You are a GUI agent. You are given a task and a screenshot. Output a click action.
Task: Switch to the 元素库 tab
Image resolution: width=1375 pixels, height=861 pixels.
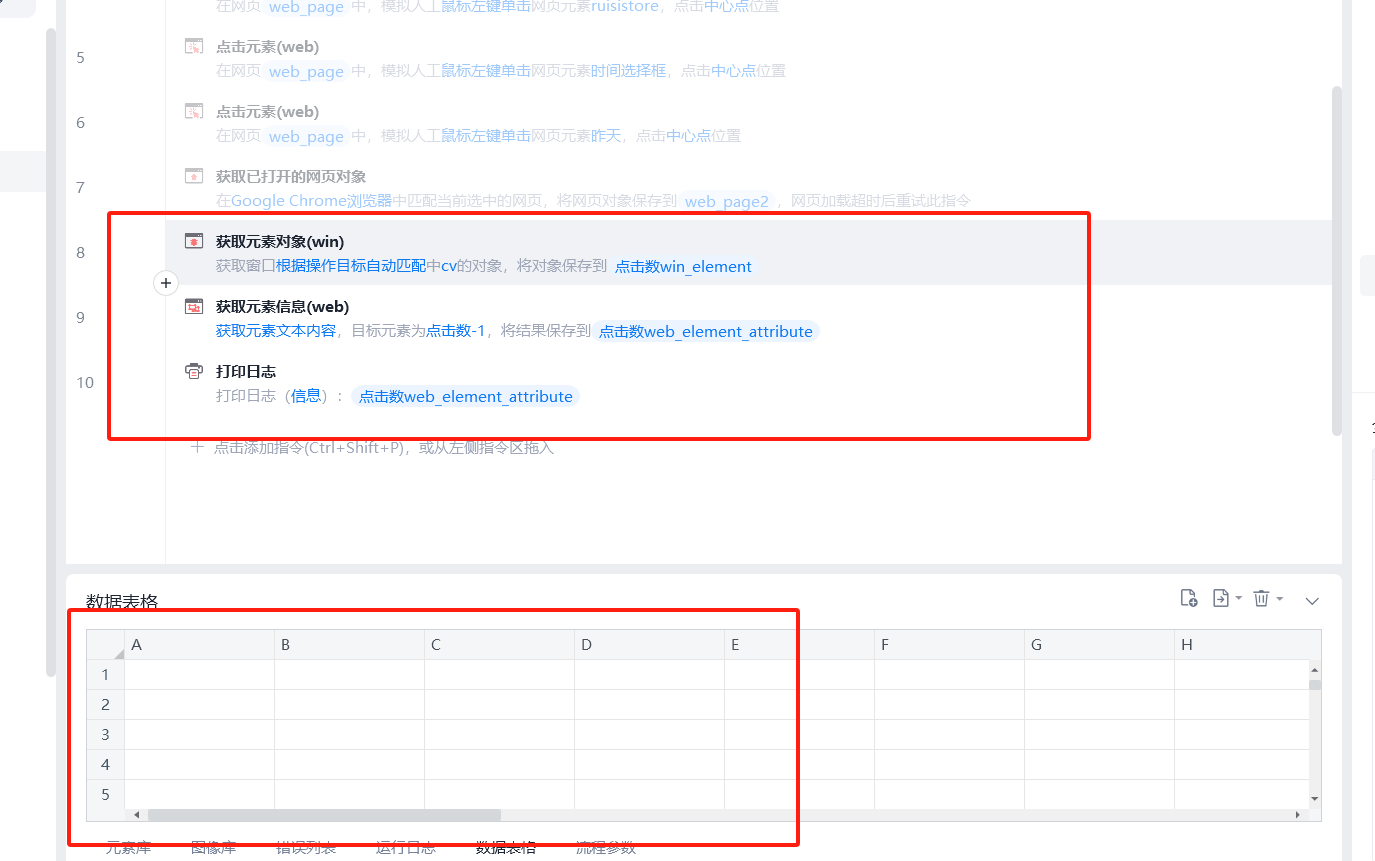128,848
